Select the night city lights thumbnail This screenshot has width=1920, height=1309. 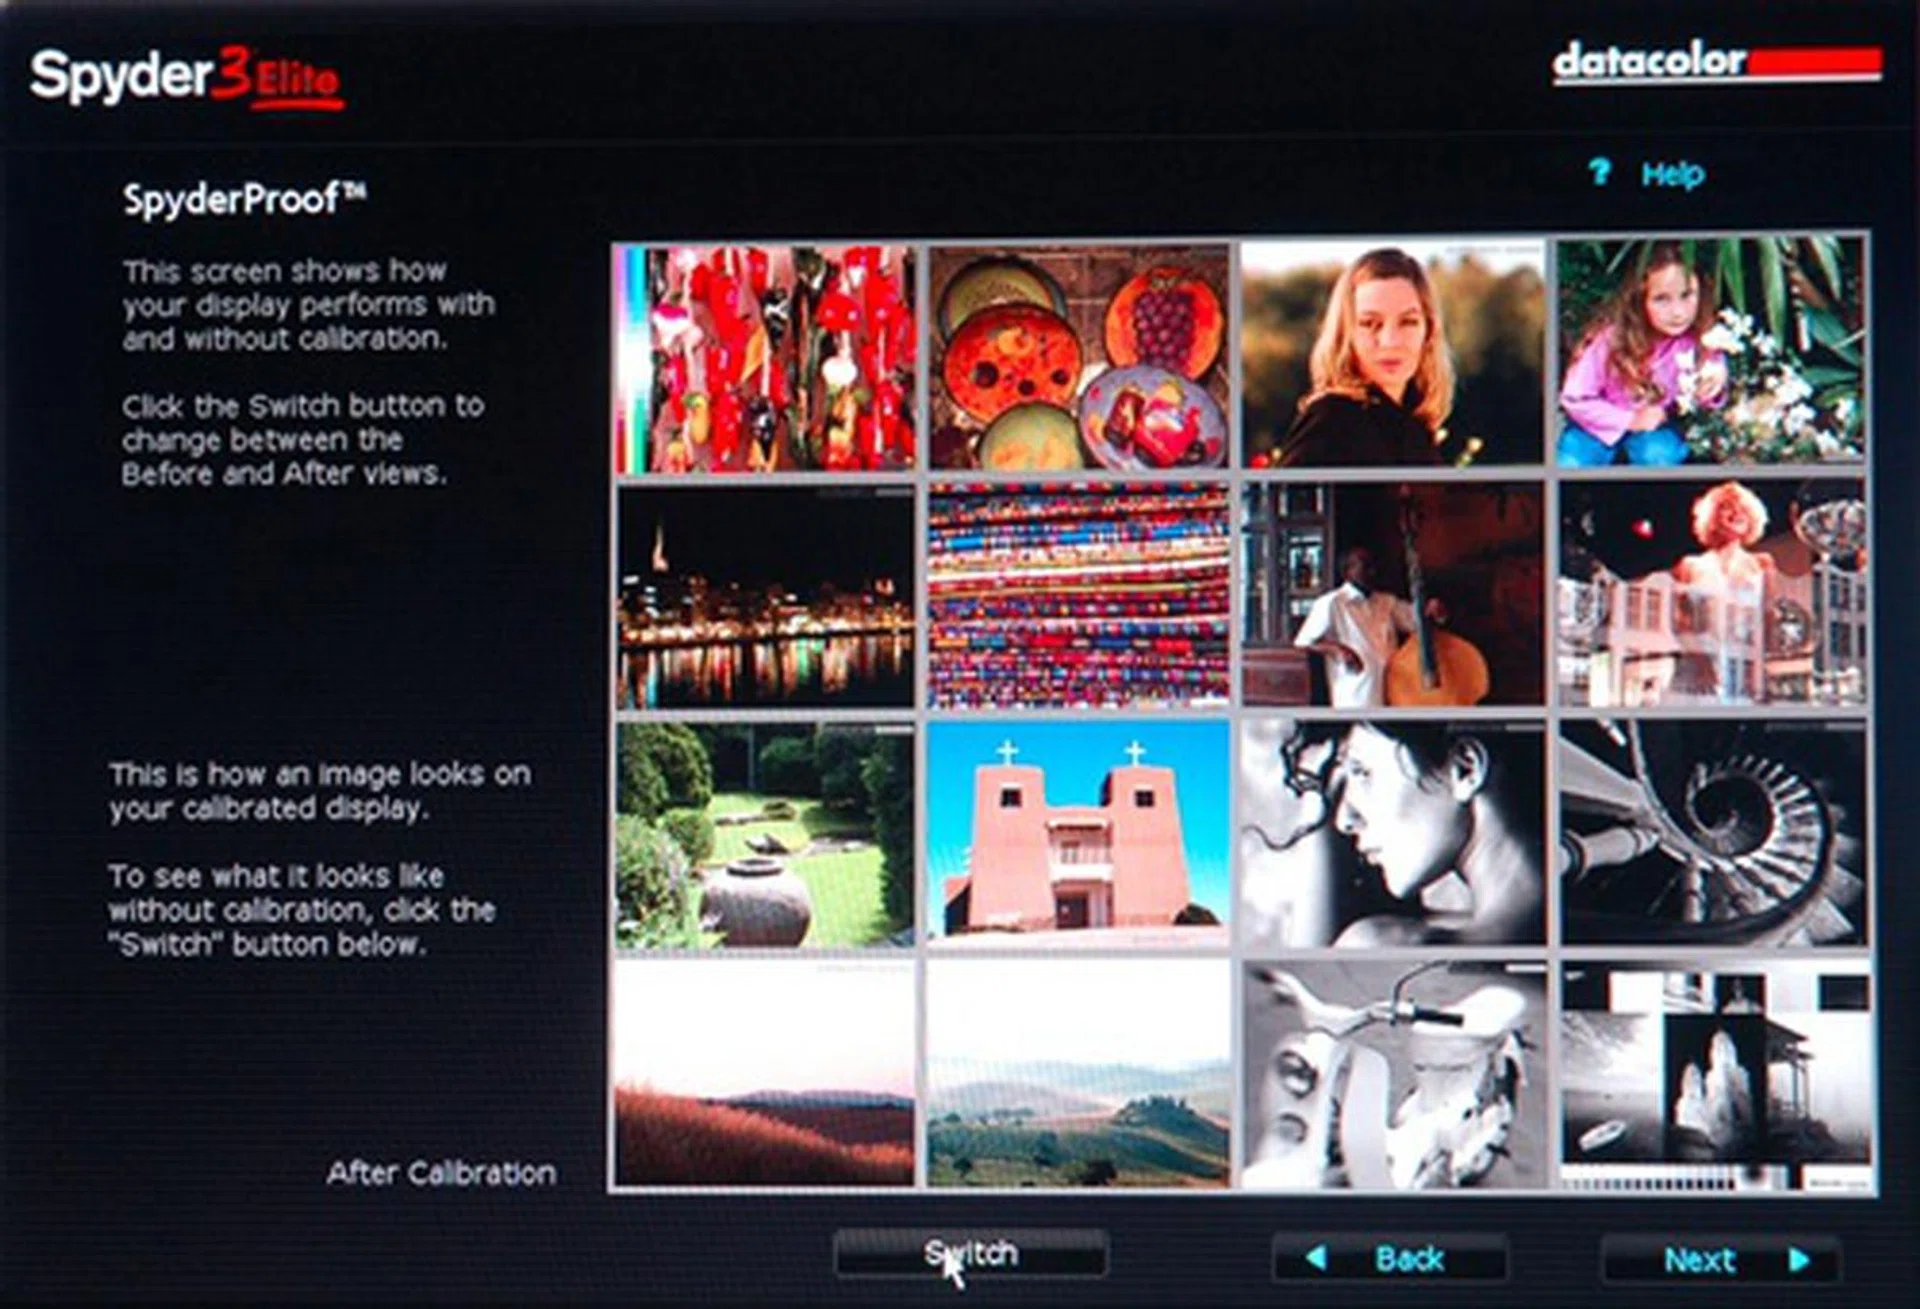coord(766,597)
